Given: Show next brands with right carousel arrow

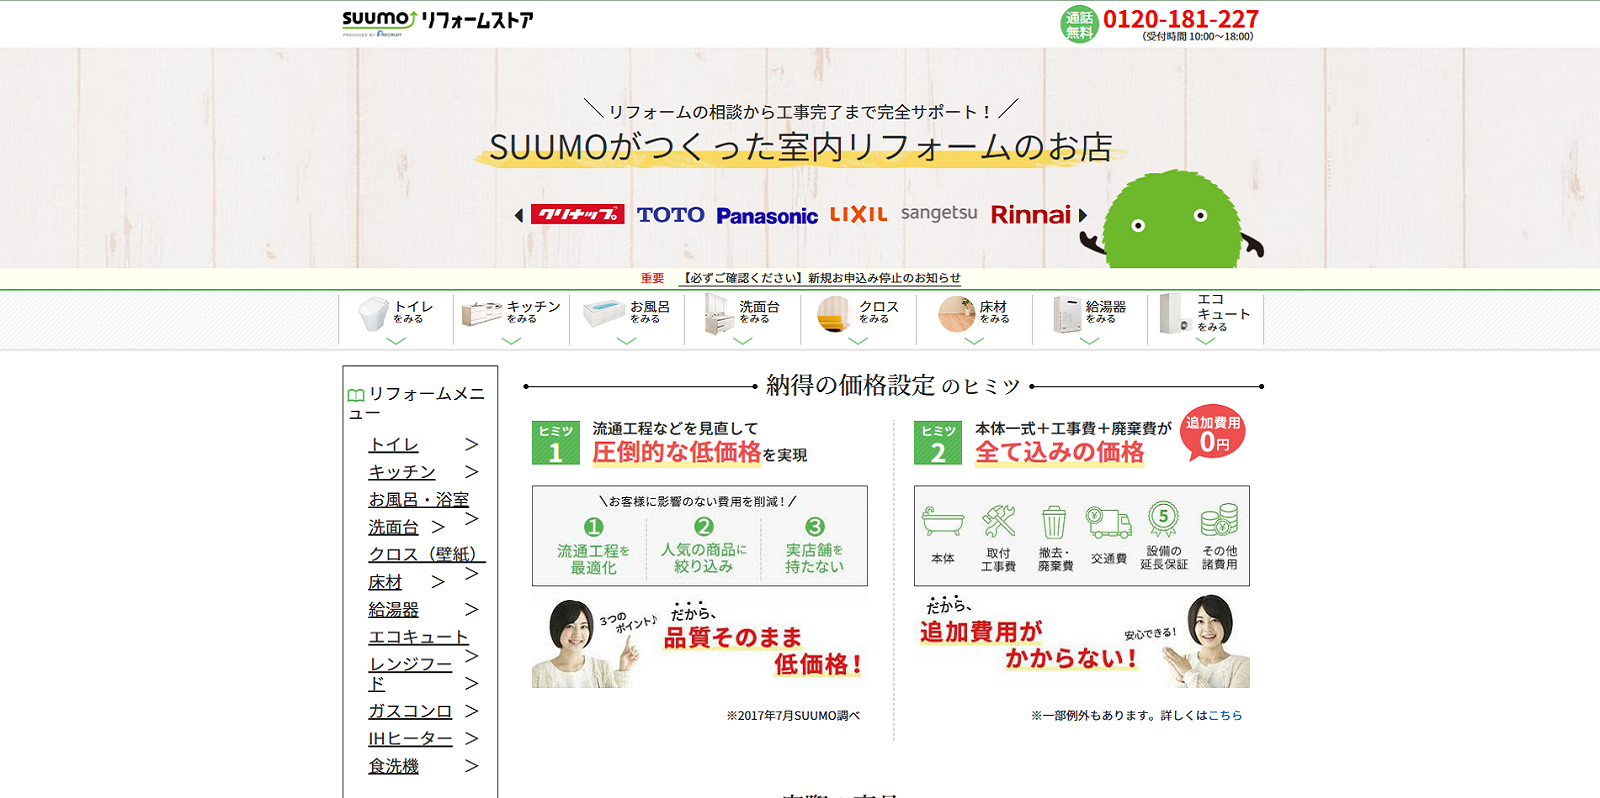Looking at the screenshot, I should [1083, 215].
